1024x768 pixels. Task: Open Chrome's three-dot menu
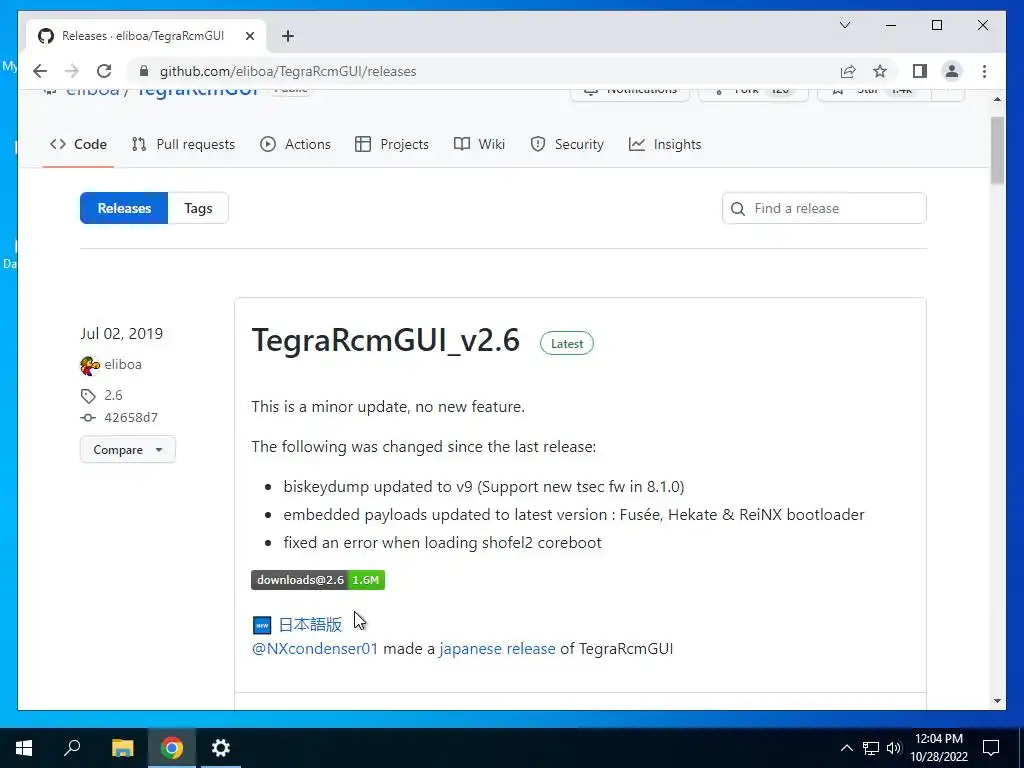(x=984, y=71)
